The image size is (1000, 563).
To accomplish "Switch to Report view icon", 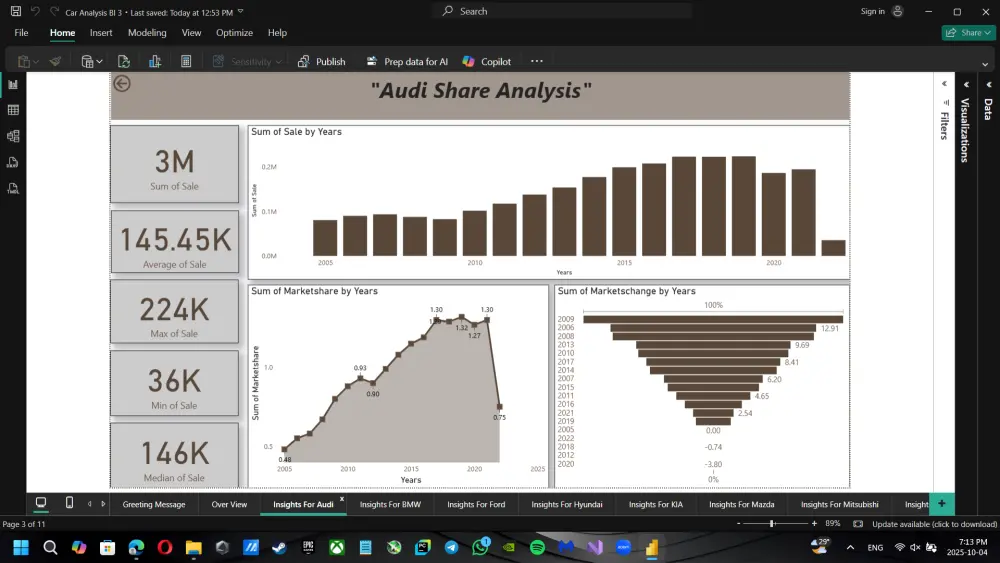I will (x=13, y=84).
